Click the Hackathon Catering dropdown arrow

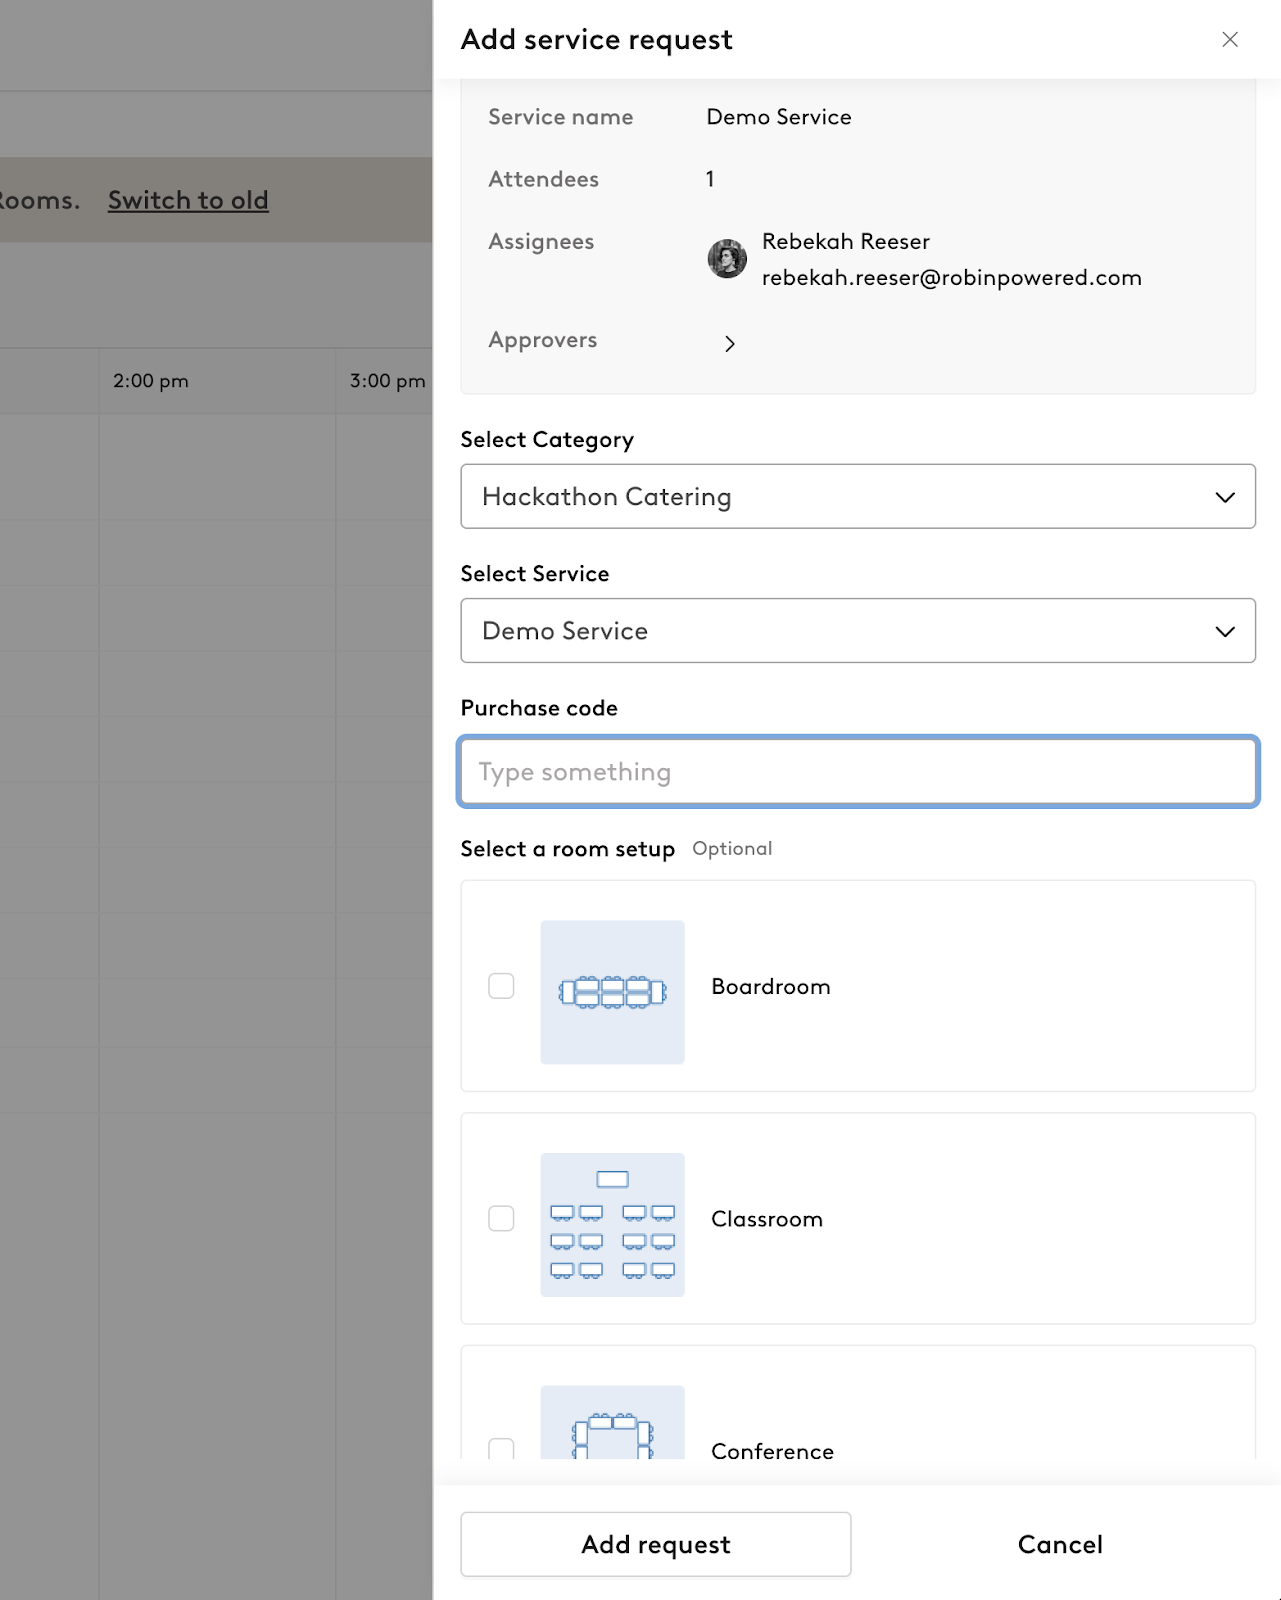(x=1225, y=497)
